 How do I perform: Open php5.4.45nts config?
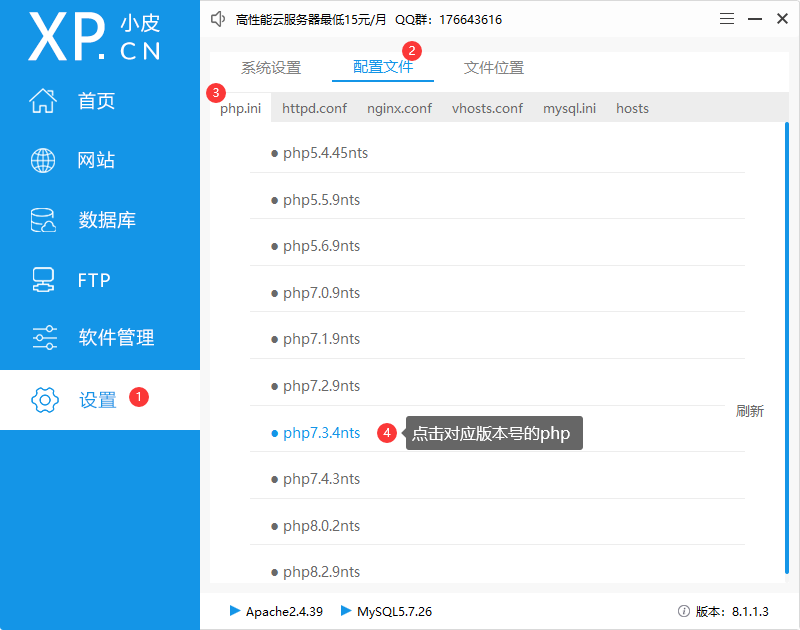point(326,153)
